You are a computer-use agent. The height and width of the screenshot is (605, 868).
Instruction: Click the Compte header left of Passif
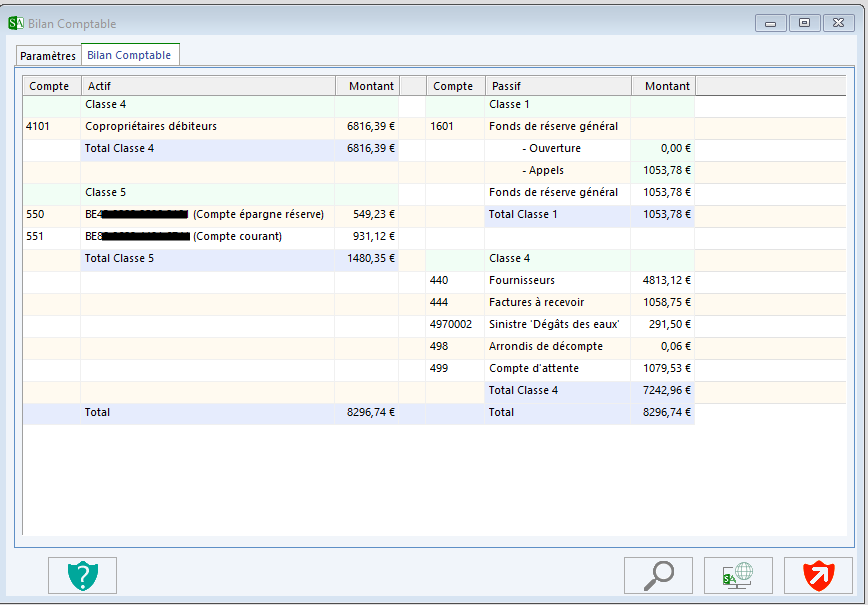coord(456,86)
